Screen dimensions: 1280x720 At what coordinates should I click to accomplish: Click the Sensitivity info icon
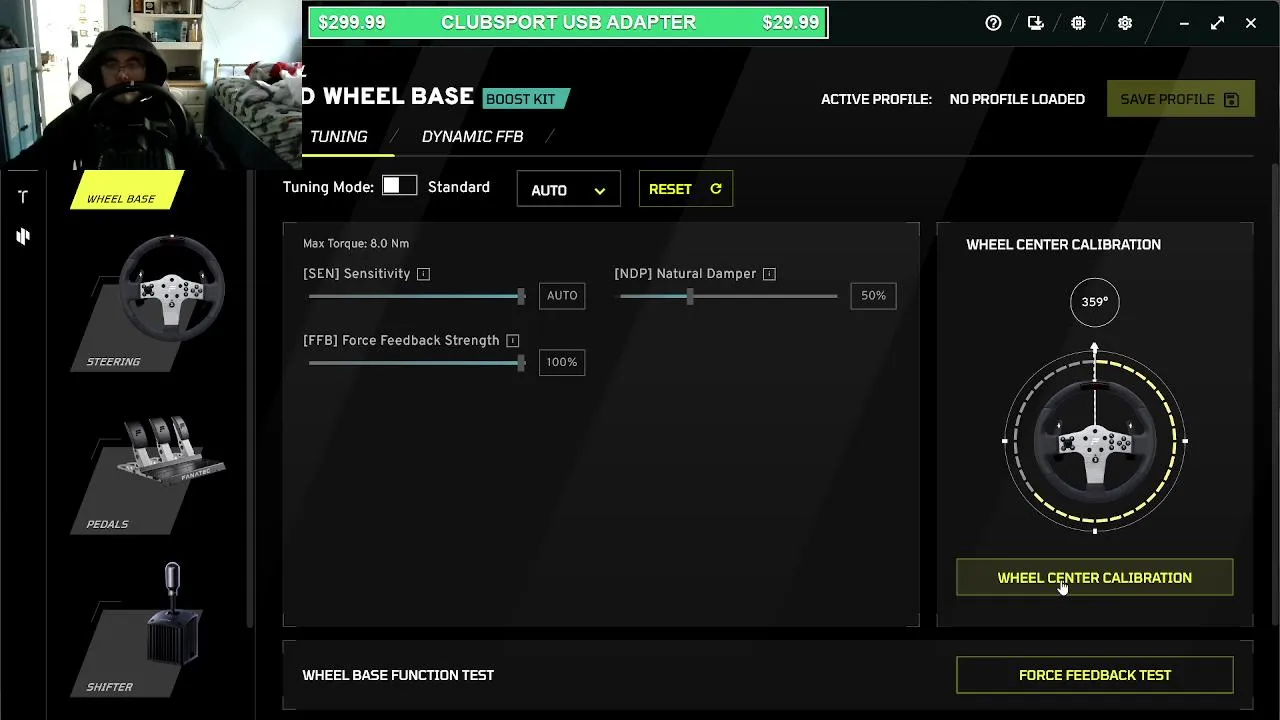423,274
